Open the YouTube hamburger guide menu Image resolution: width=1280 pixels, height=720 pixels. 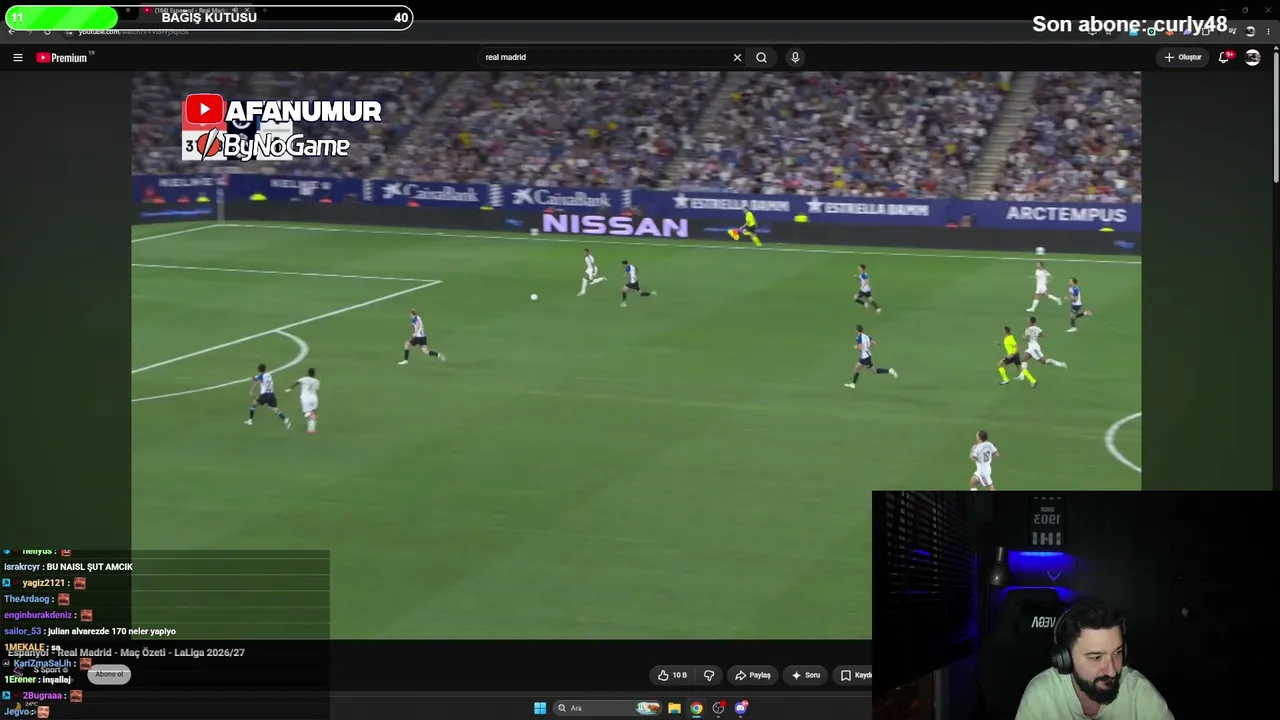18,57
